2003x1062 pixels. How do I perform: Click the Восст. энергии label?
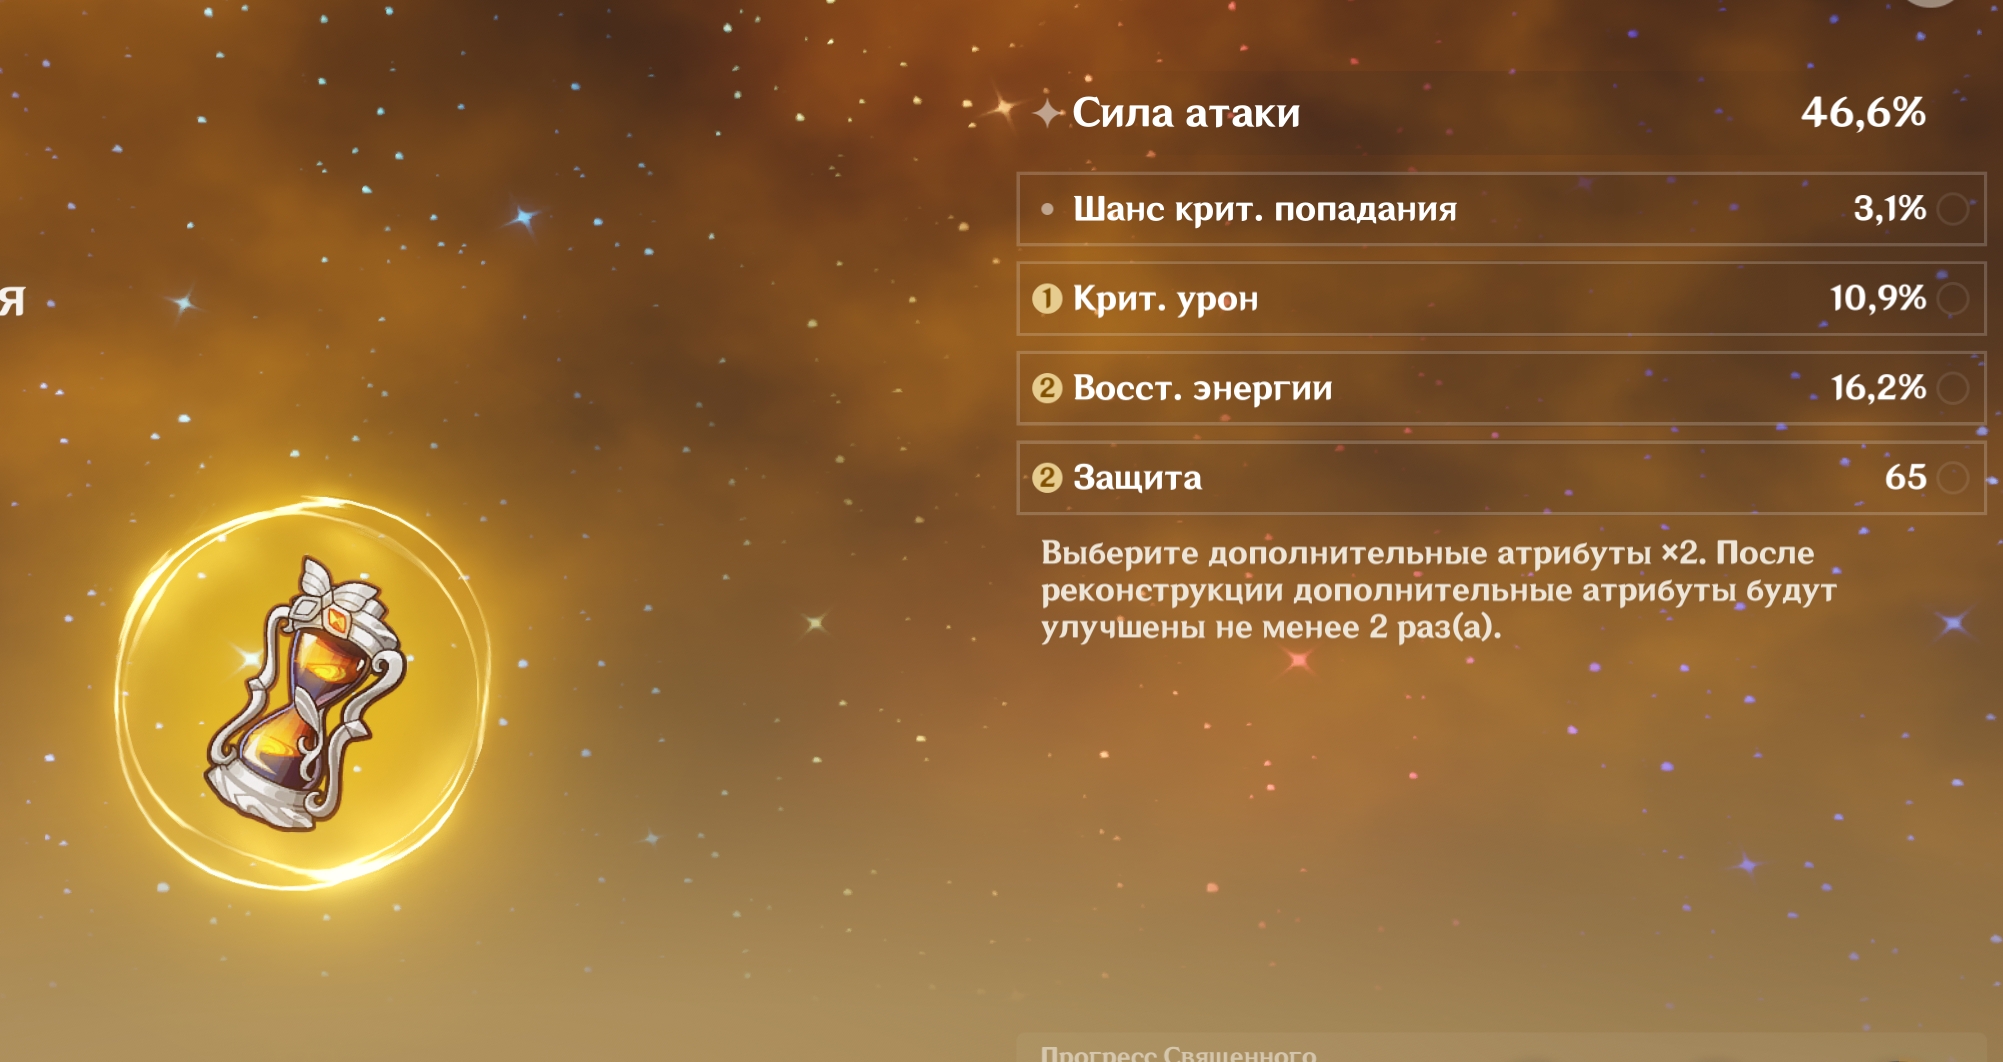[1202, 388]
